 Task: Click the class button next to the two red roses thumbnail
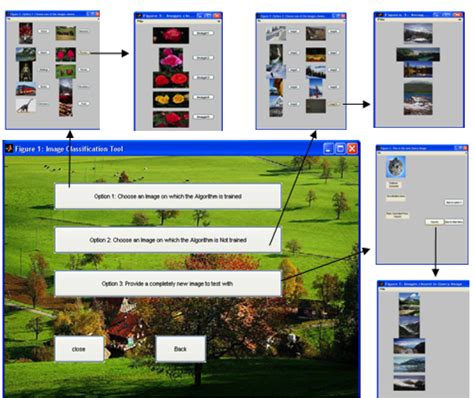[84, 53]
